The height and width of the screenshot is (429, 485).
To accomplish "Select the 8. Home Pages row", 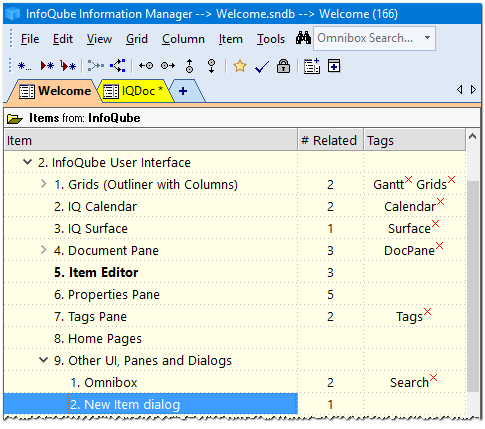I will [x=235, y=338].
